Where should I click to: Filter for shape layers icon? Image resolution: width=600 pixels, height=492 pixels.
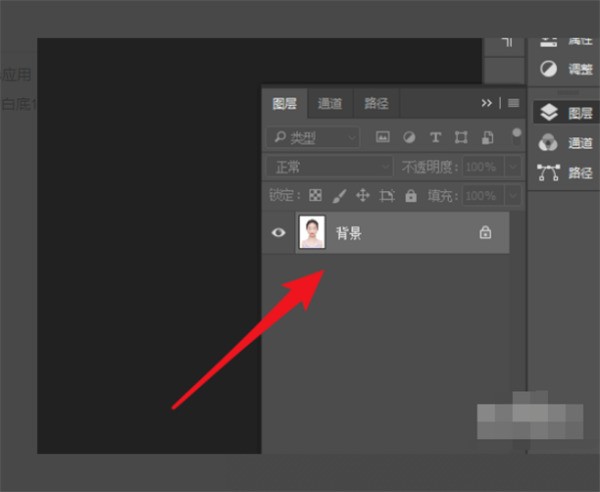[461, 137]
